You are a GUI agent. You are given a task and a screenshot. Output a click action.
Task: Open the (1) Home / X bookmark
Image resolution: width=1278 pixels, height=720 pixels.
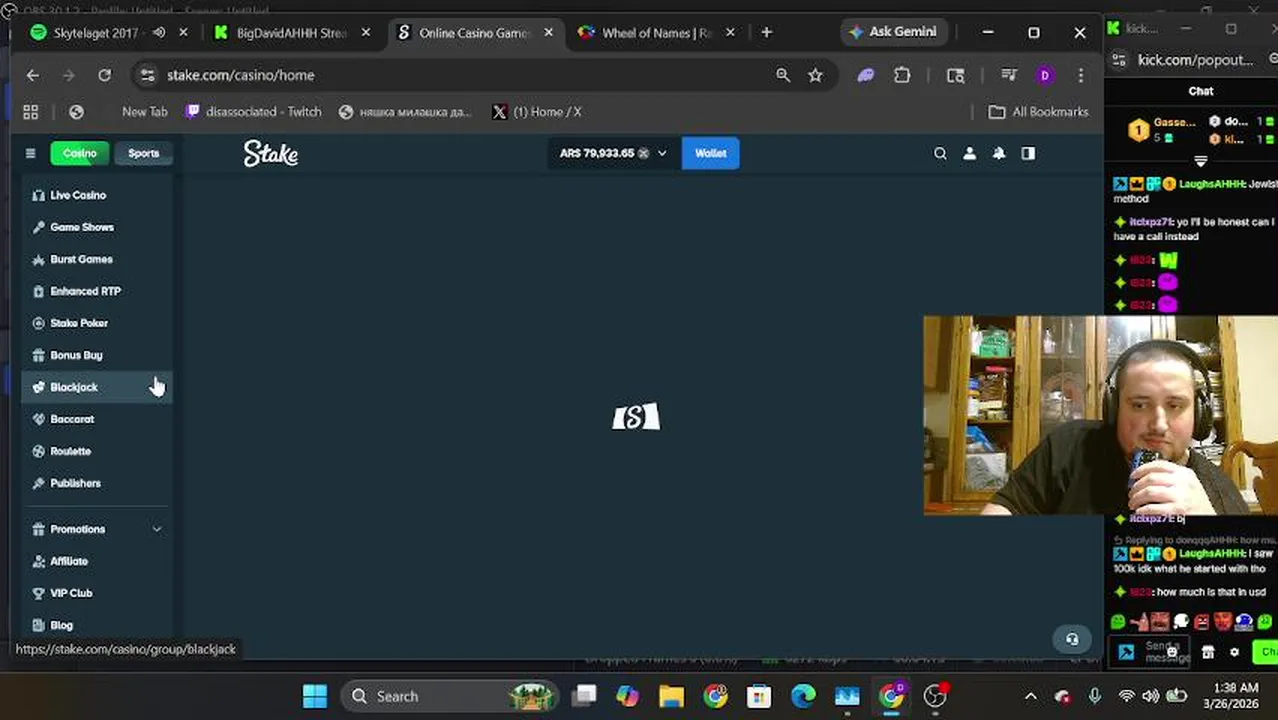pos(537,112)
